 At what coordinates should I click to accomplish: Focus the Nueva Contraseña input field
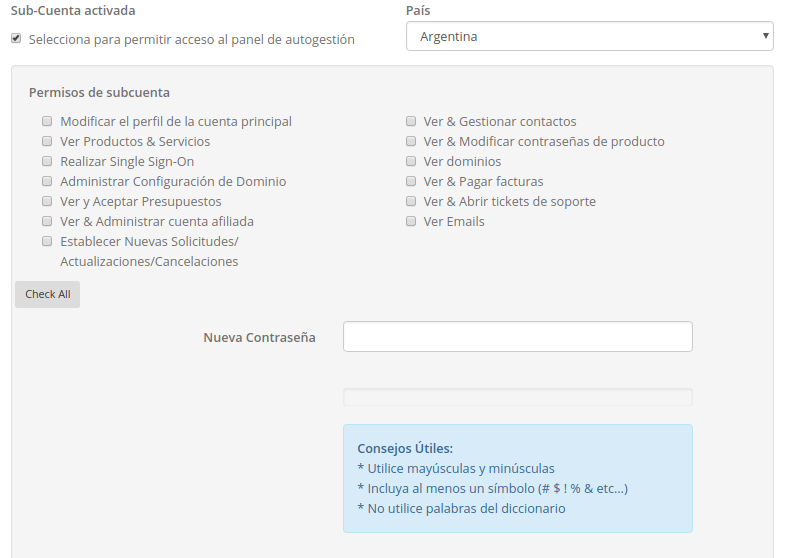[517, 336]
